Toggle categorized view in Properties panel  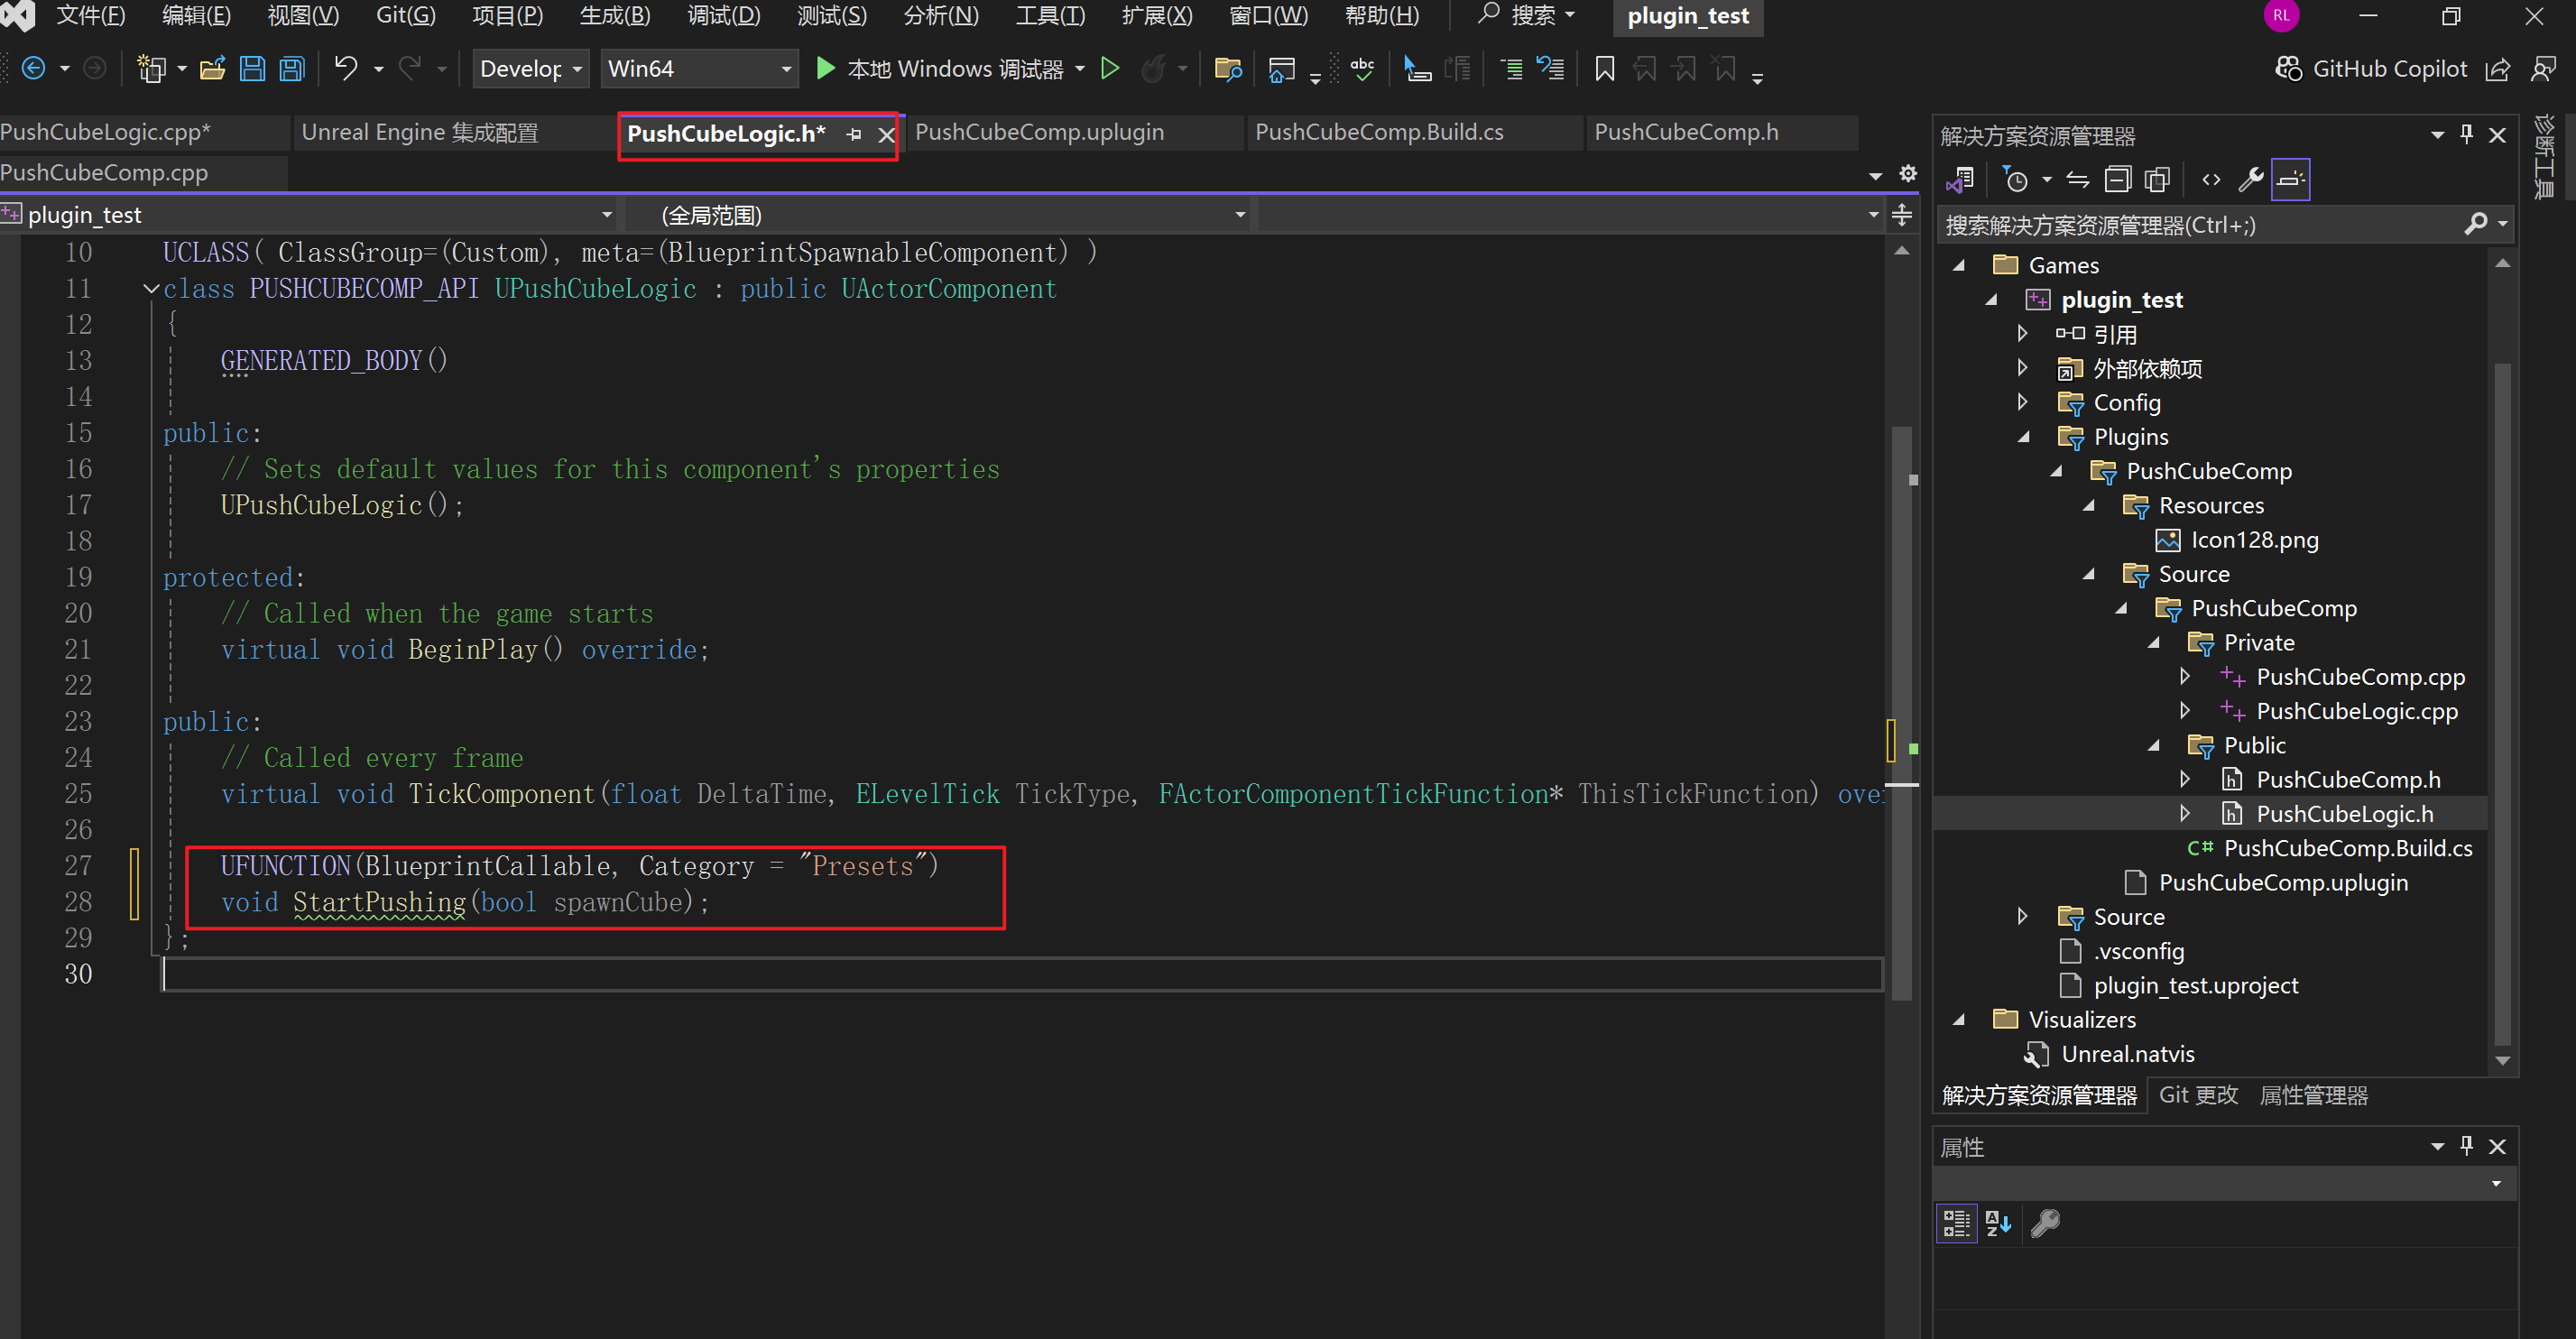click(1957, 1223)
